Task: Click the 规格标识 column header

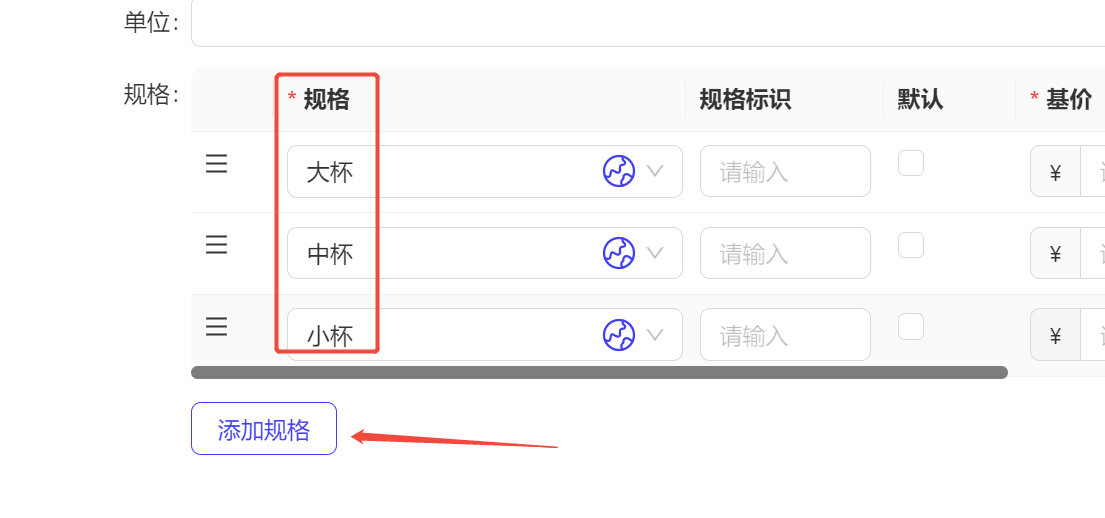Action: pos(745,99)
